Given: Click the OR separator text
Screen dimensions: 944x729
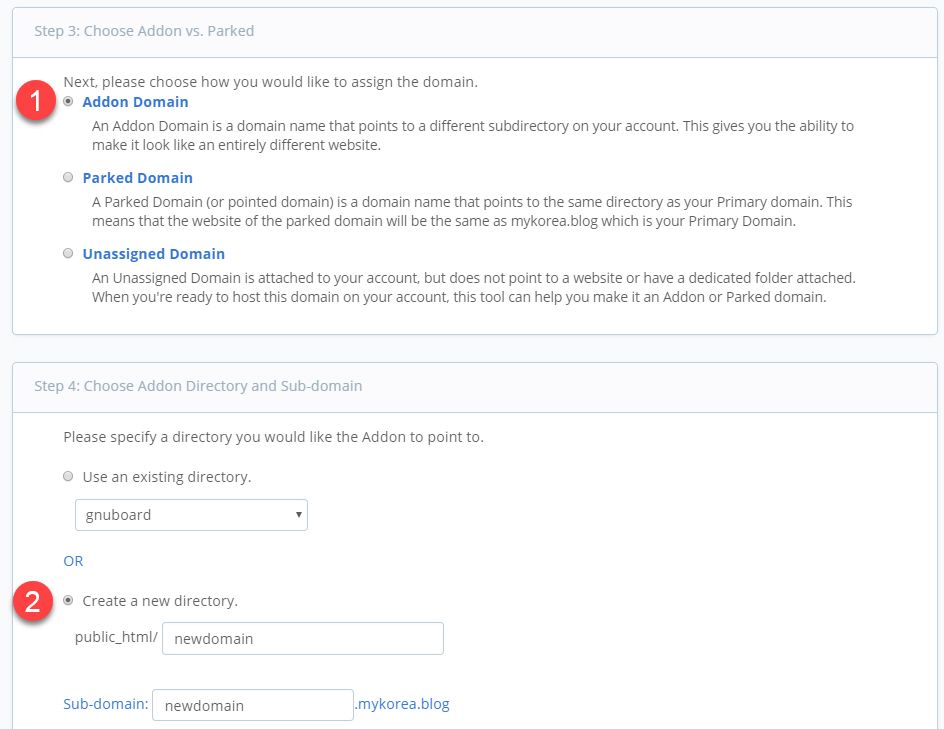Looking at the screenshot, I should coord(73,561).
